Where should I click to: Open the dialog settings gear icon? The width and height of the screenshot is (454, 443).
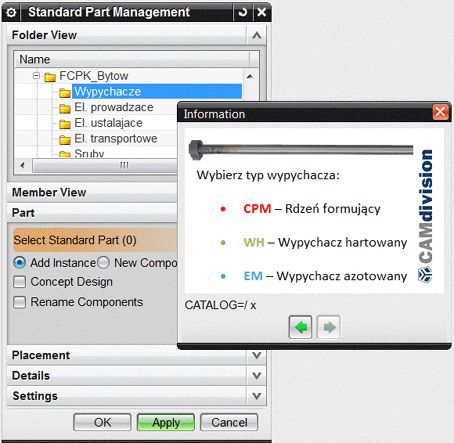pyautogui.click(x=11, y=13)
